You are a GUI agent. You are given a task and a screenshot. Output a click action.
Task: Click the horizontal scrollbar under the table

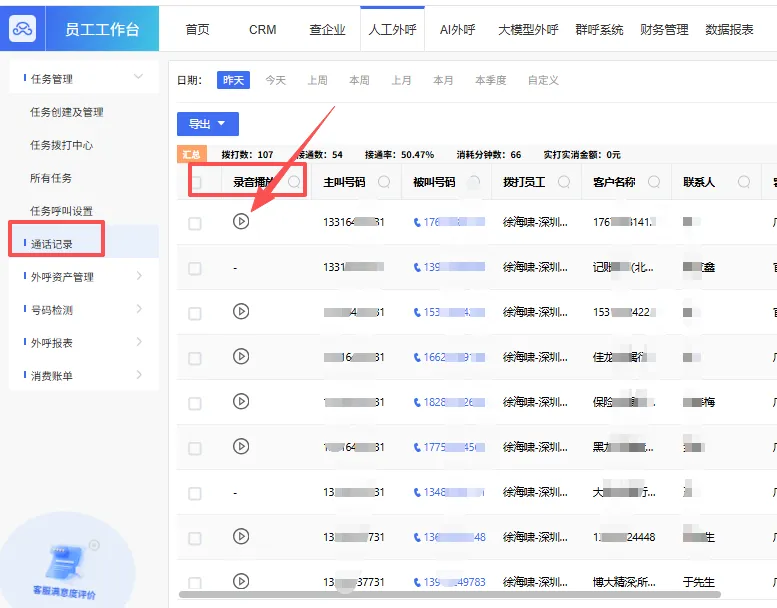(x=449, y=594)
